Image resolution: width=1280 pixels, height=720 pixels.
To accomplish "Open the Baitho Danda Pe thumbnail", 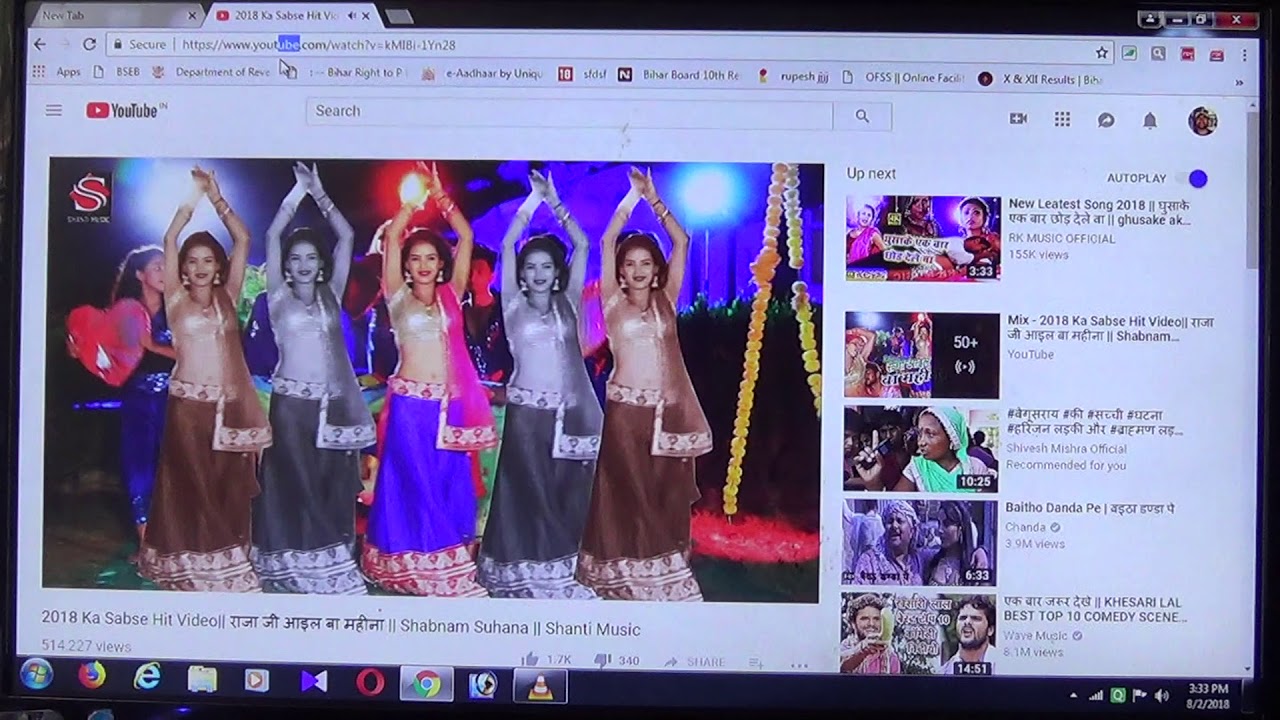I will [920, 542].
